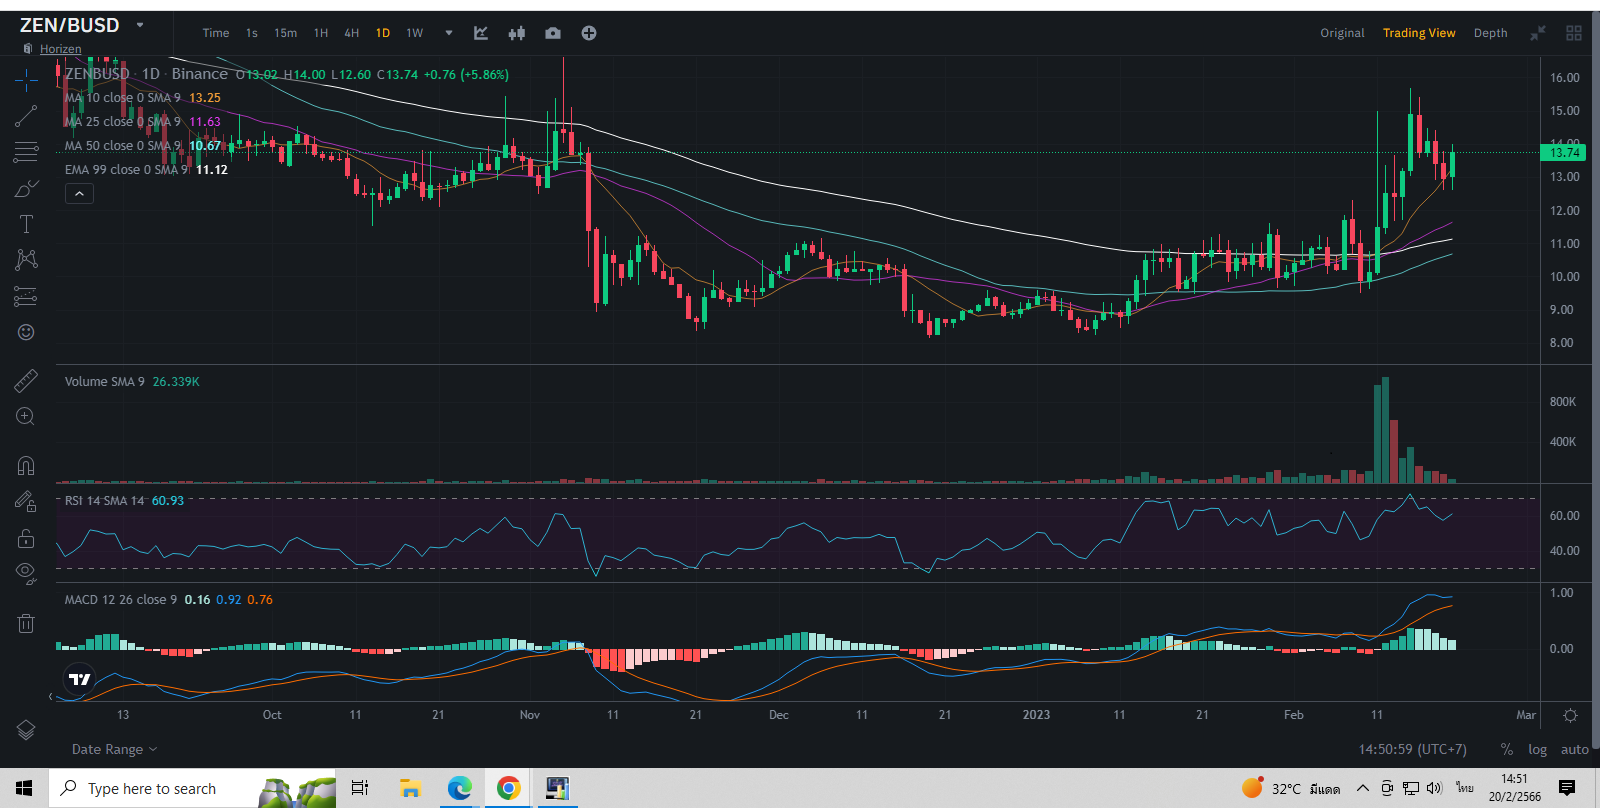
Task: Select the 1D interval
Action: [383, 33]
